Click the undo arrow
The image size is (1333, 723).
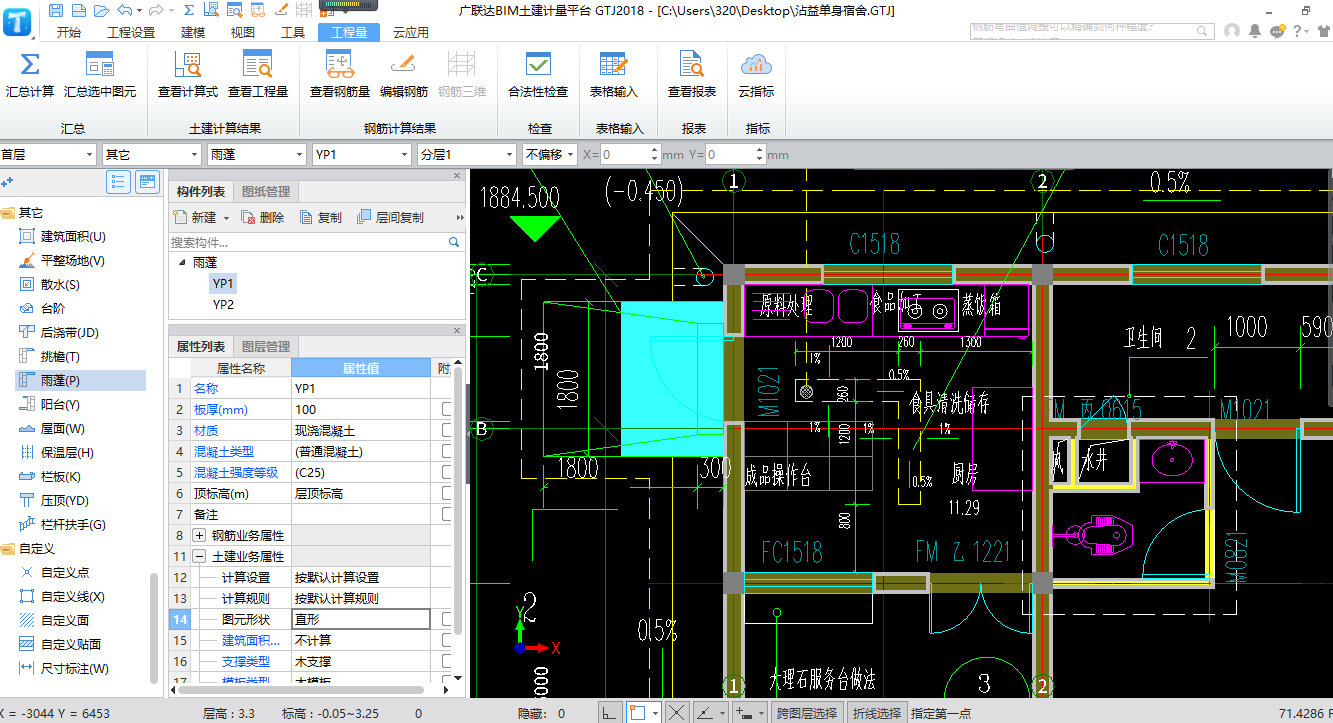coord(124,10)
